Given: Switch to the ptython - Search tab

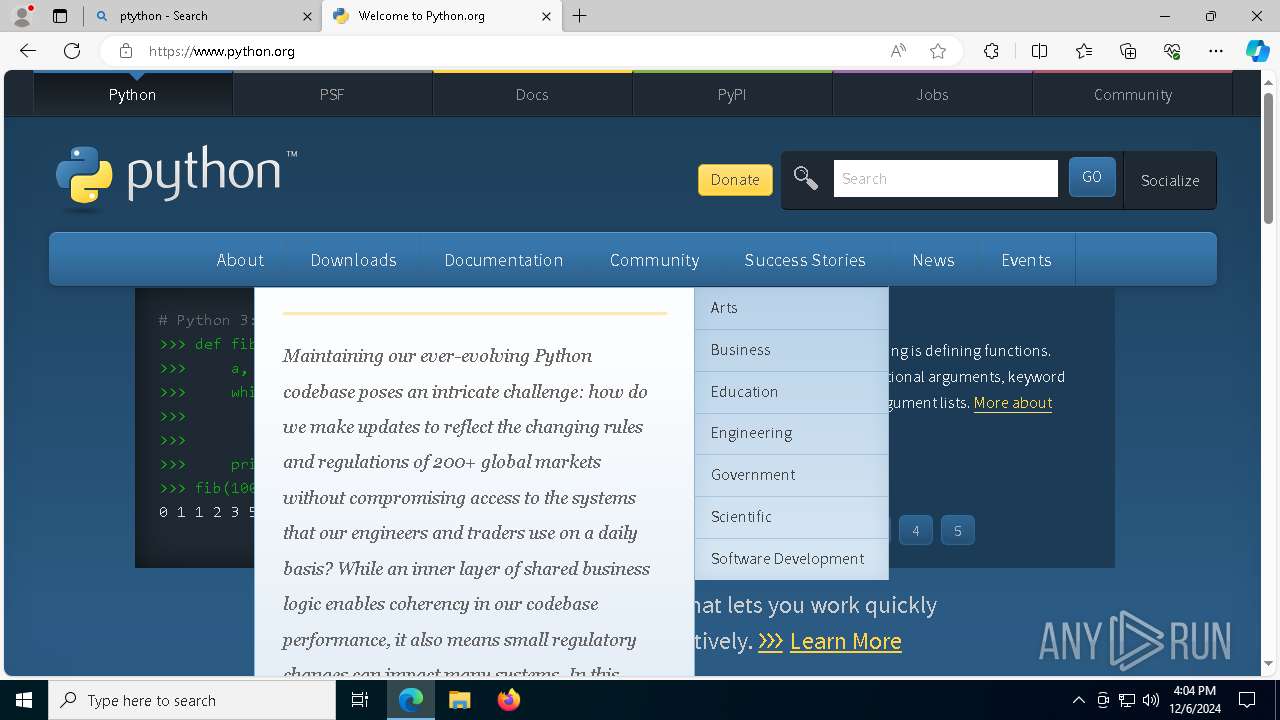Looking at the screenshot, I should 203,16.
